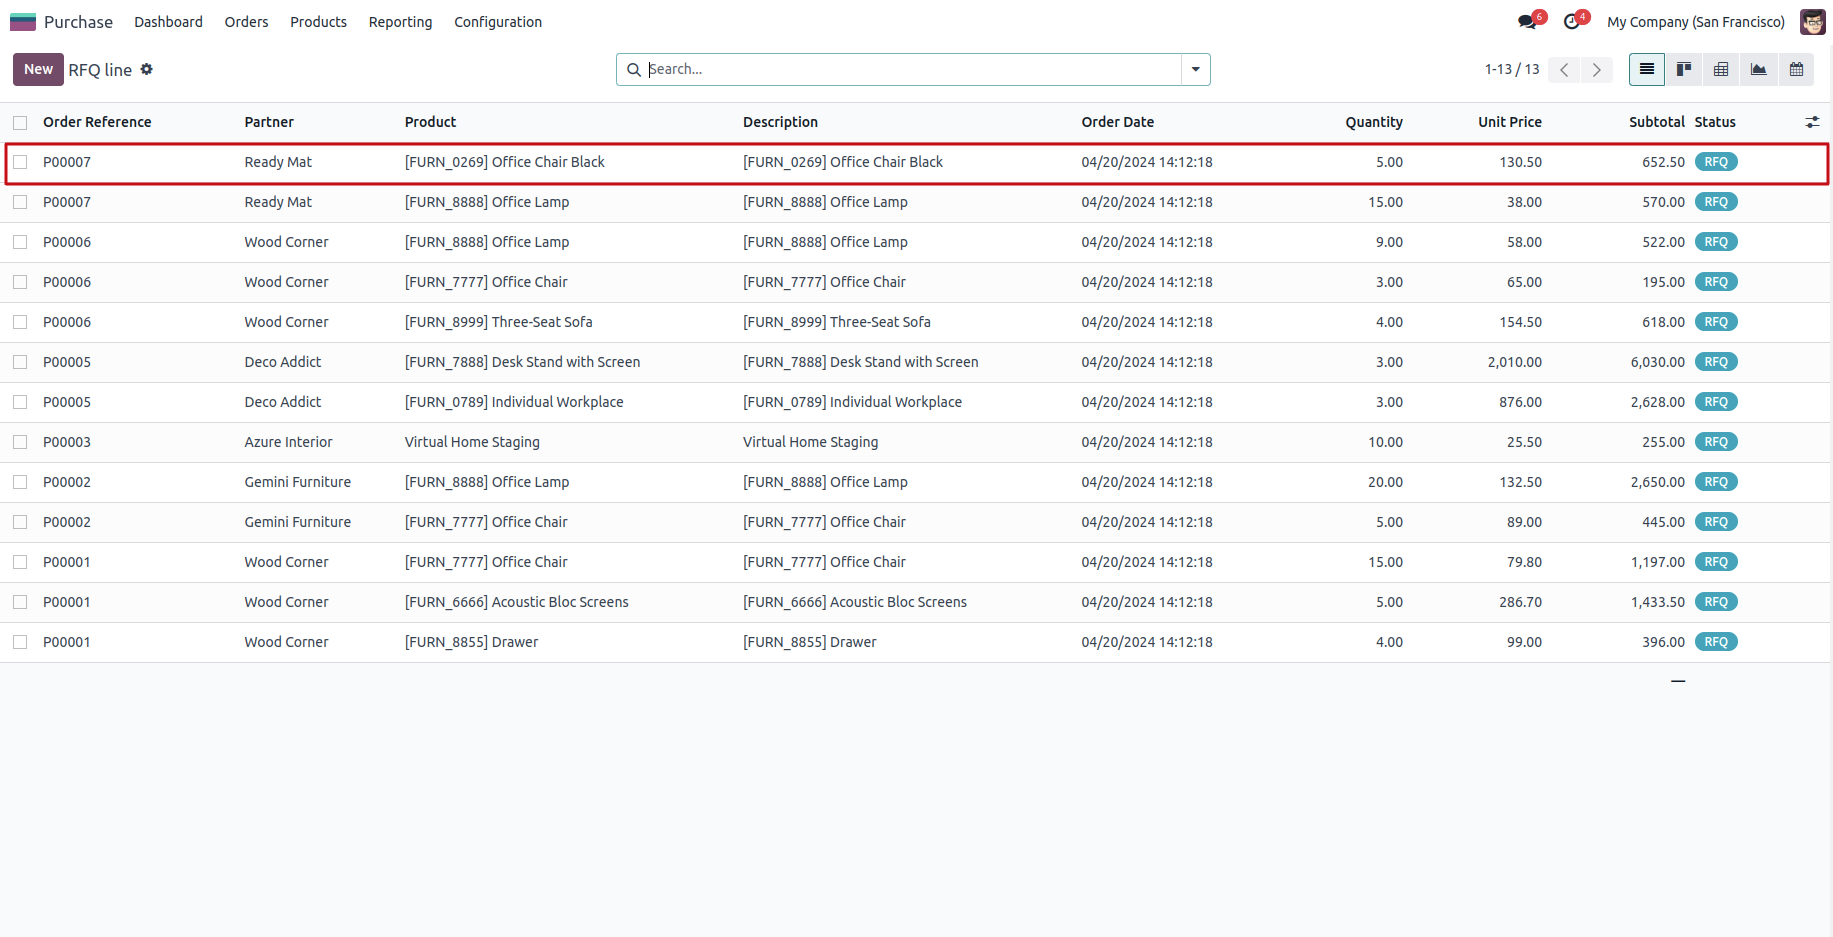Sort by the Unit Price column header

tap(1509, 122)
